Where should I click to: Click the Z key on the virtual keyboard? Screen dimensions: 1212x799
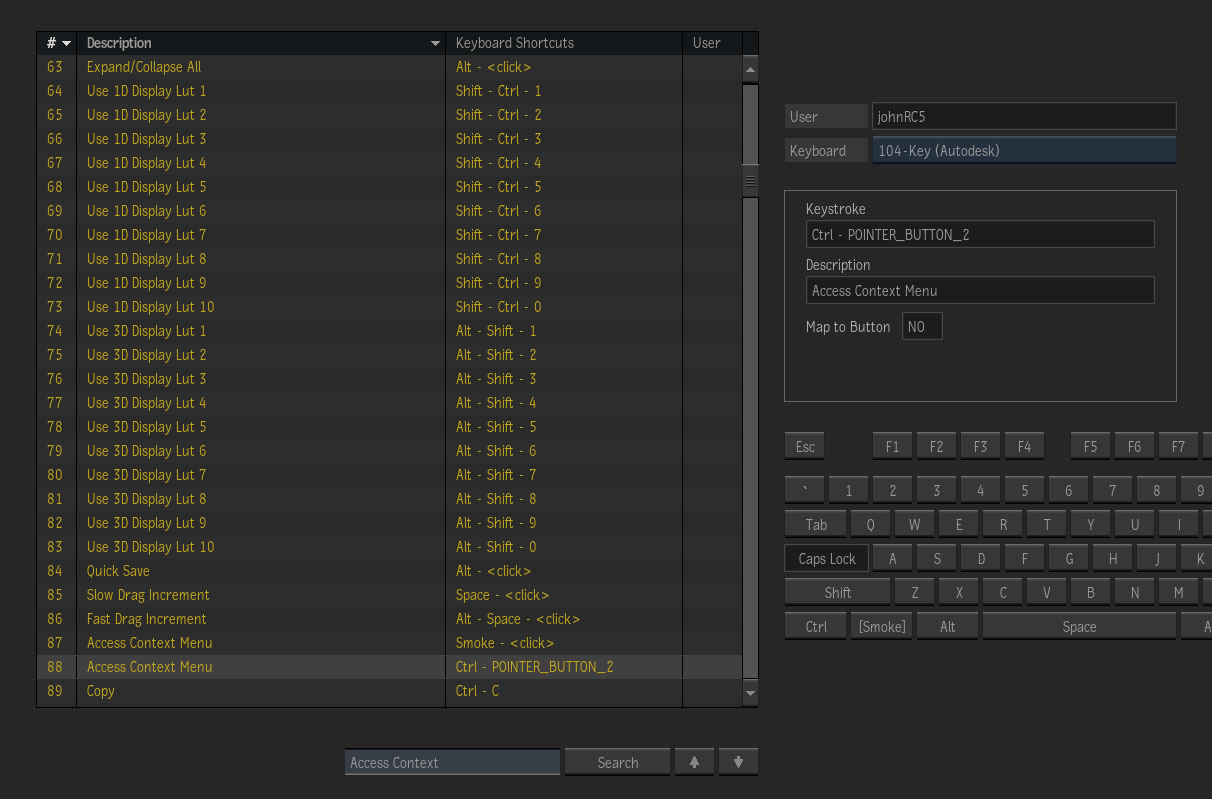coord(914,592)
